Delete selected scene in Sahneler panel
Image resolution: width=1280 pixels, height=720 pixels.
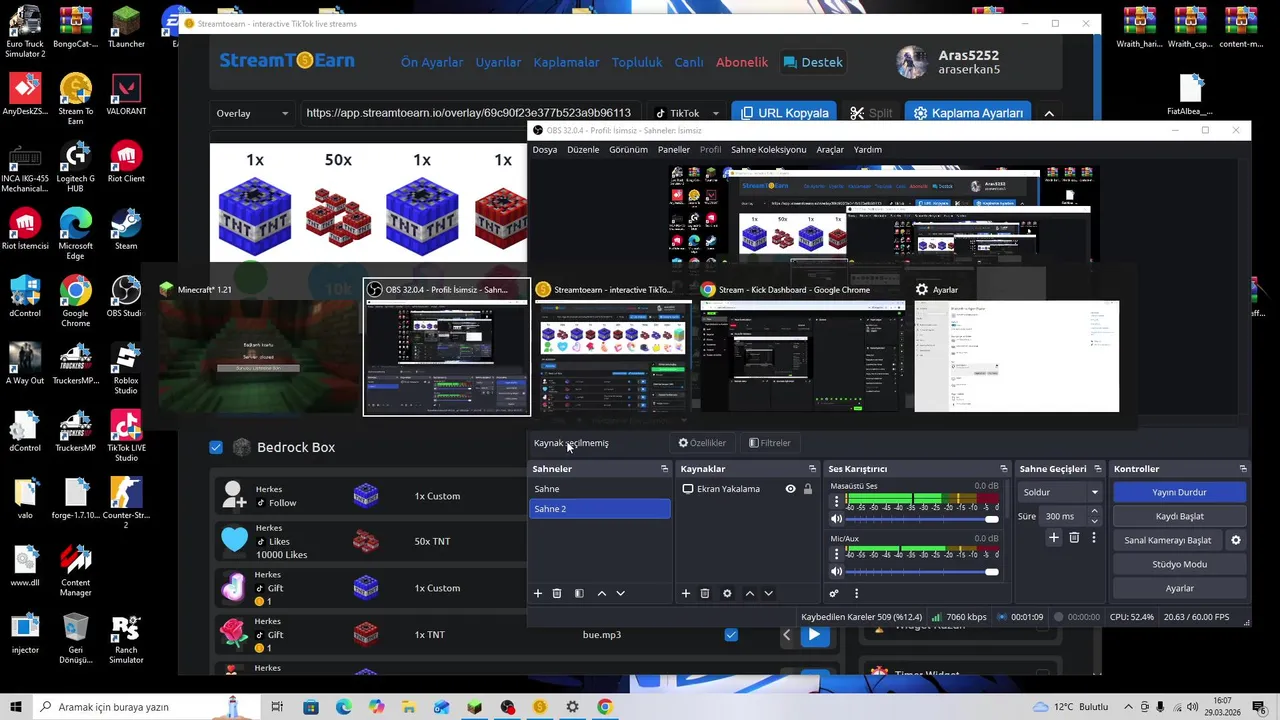click(x=557, y=593)
